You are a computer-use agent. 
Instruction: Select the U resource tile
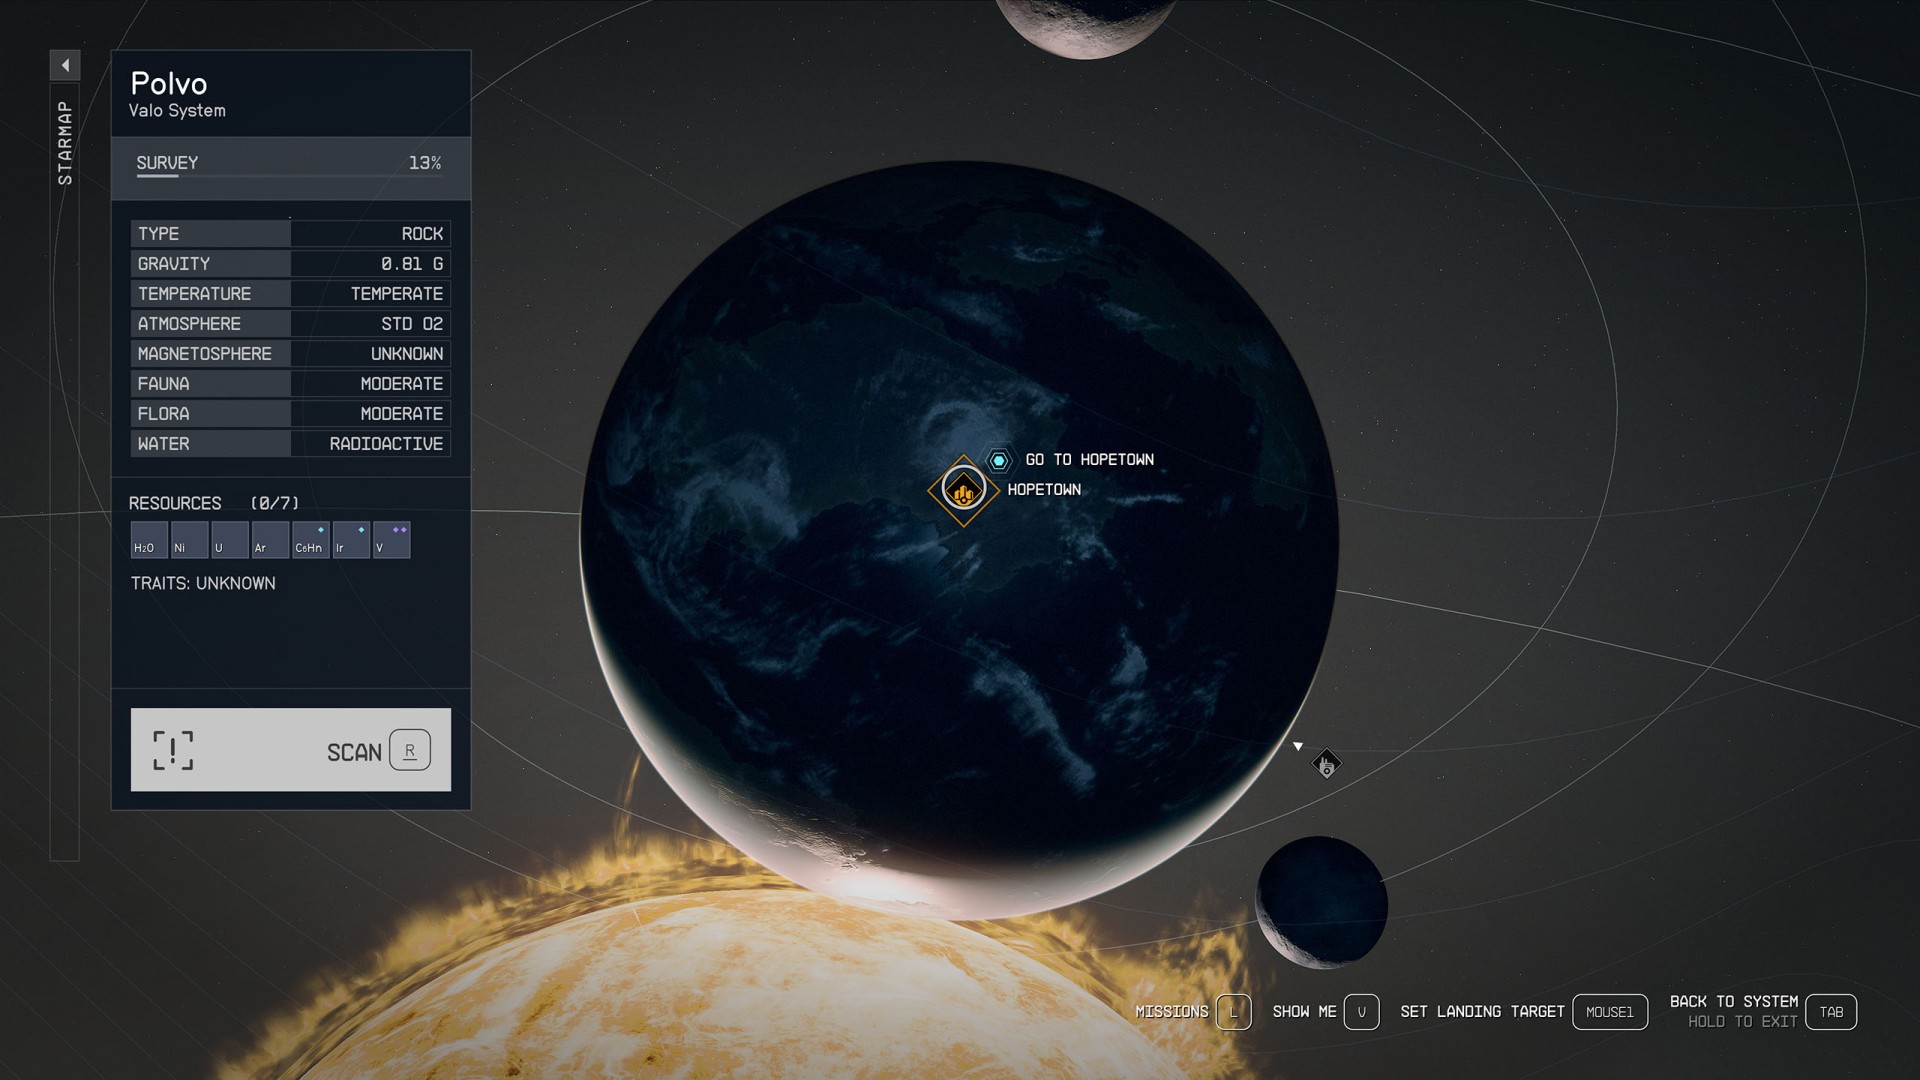coord(230,540)
